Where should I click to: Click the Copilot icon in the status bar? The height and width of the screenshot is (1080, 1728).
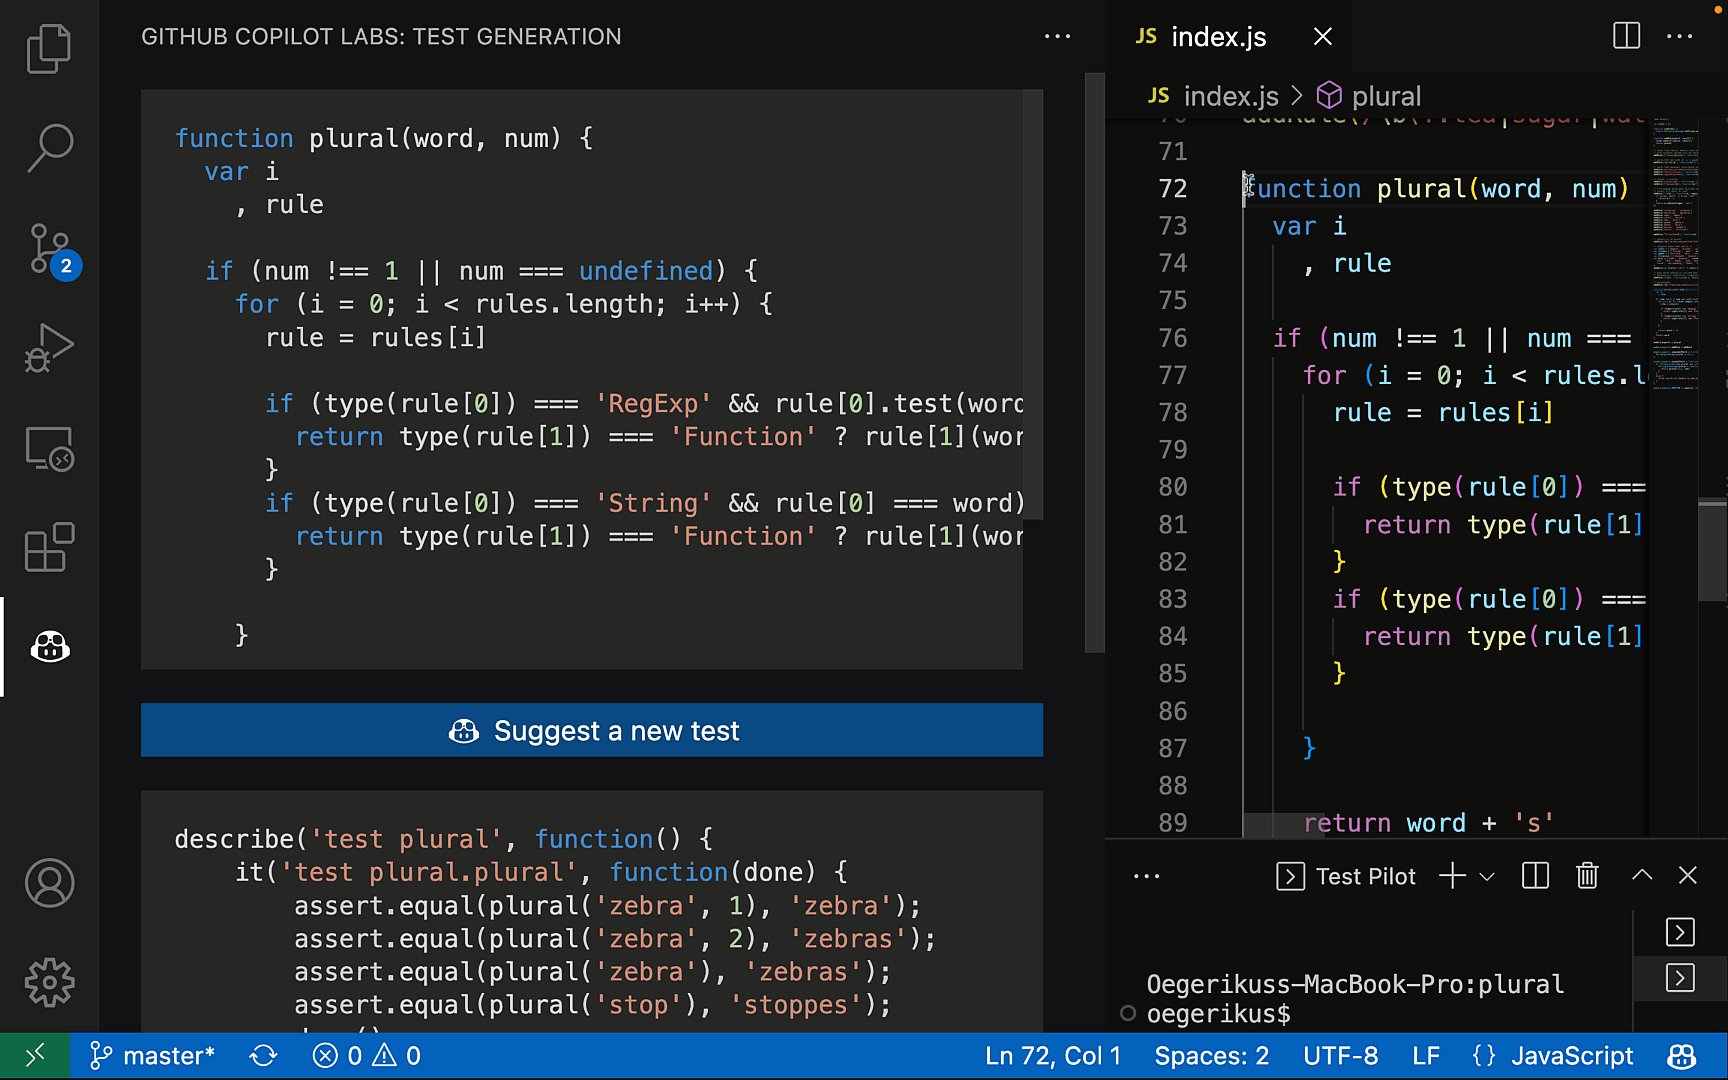coord(1678,1055)
